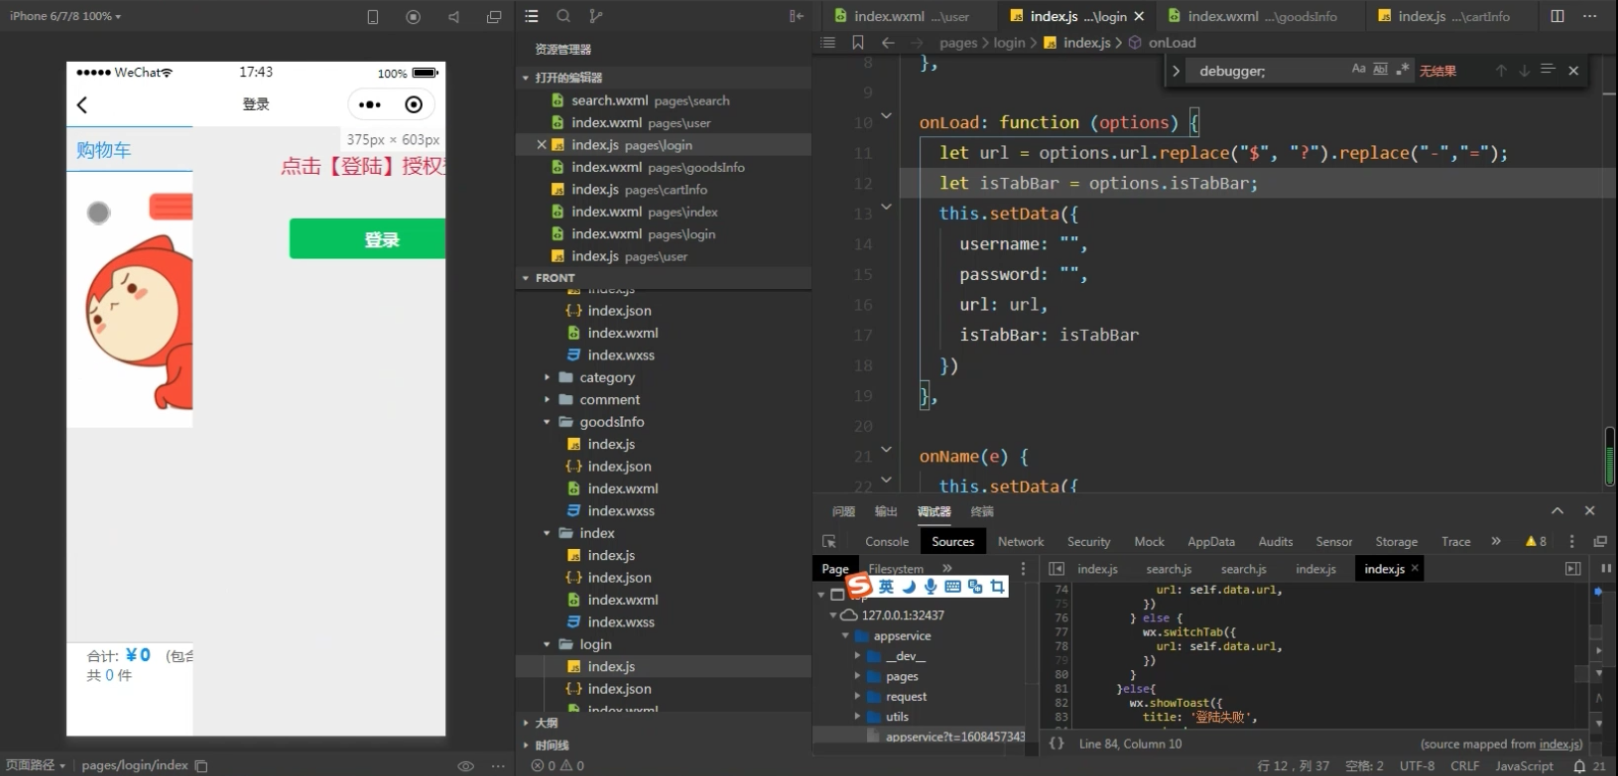The image size is (1618, 776).
Task: Open the AppData tab
Action: click(1211, 541)
